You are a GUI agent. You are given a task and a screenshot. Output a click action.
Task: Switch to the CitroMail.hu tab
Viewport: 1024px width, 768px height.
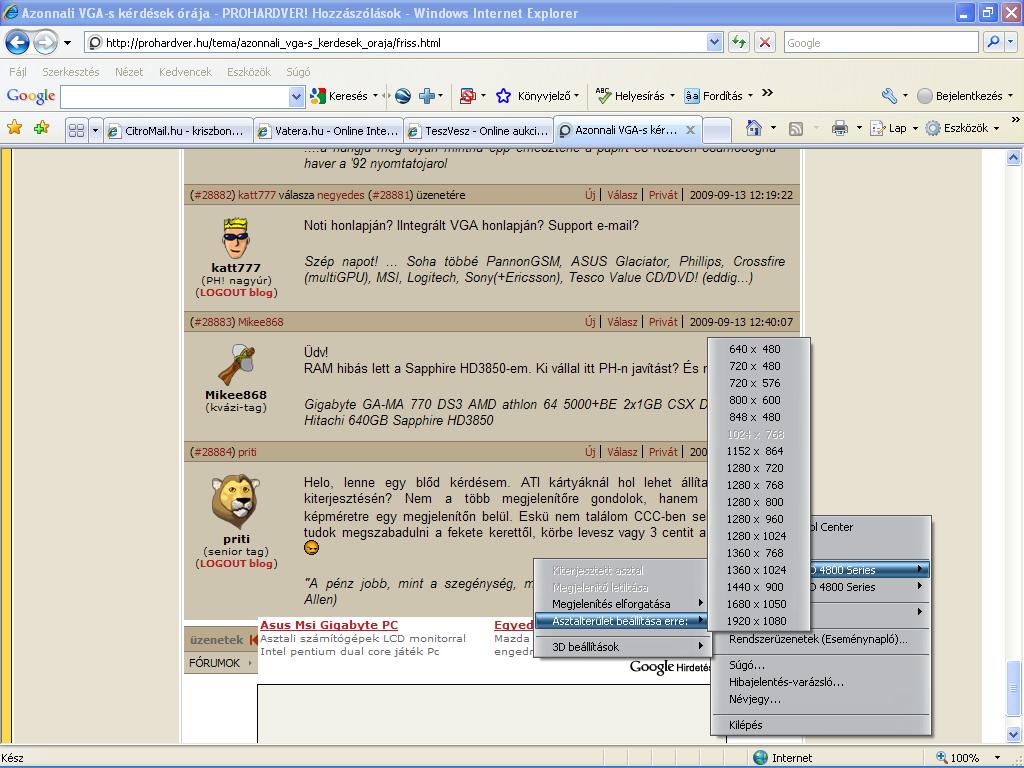178,131
